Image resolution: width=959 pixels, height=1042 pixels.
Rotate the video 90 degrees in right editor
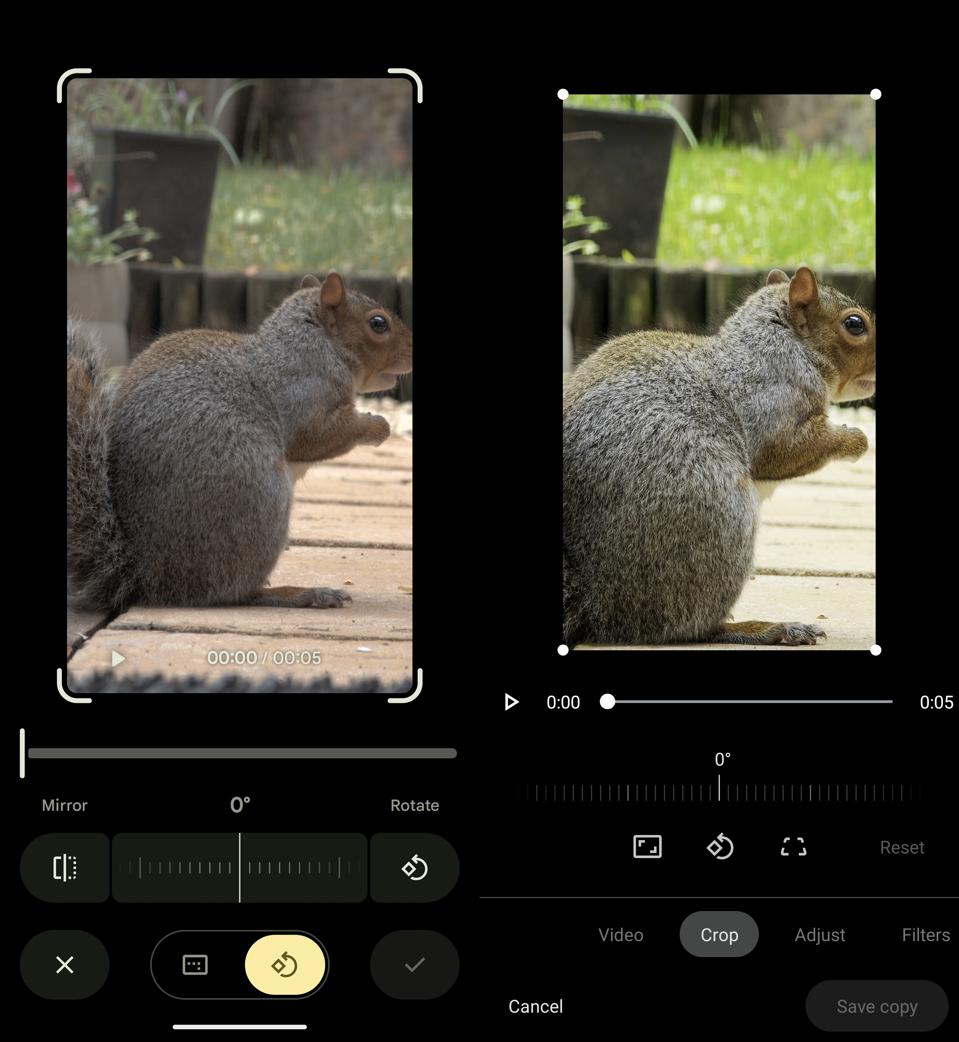coord(720,847)
